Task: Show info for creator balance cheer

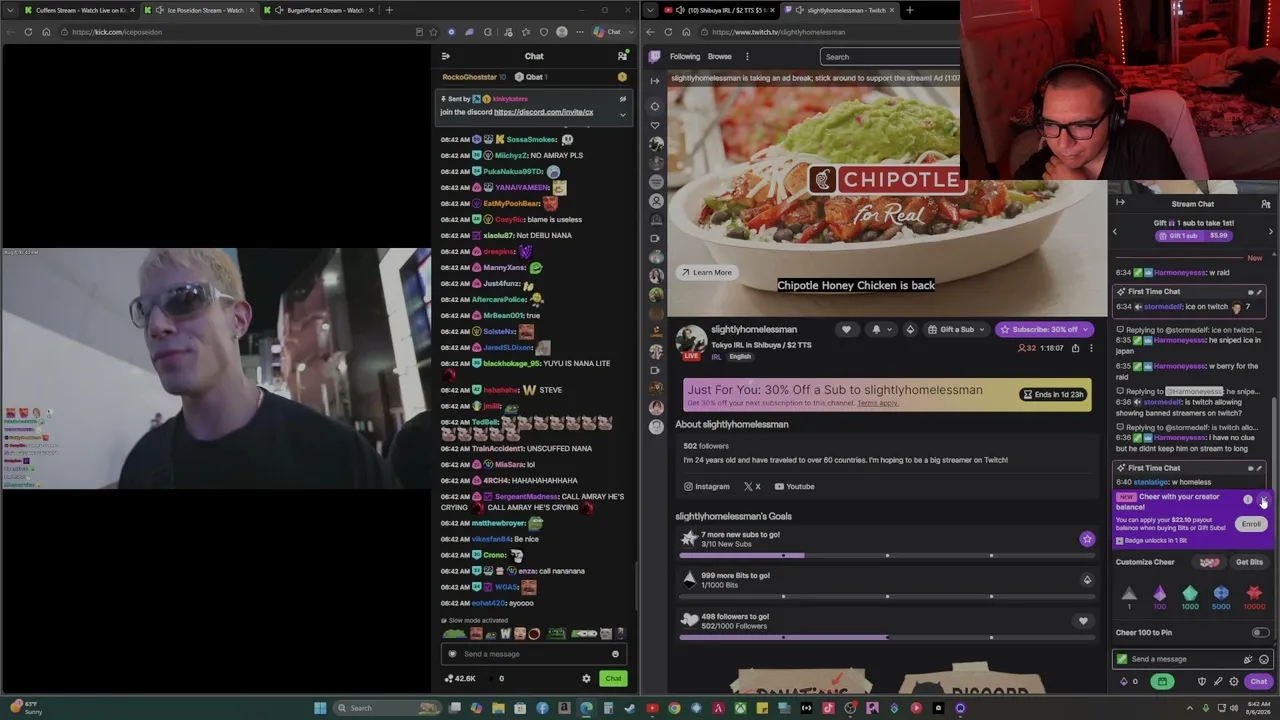Action: 1247,499
